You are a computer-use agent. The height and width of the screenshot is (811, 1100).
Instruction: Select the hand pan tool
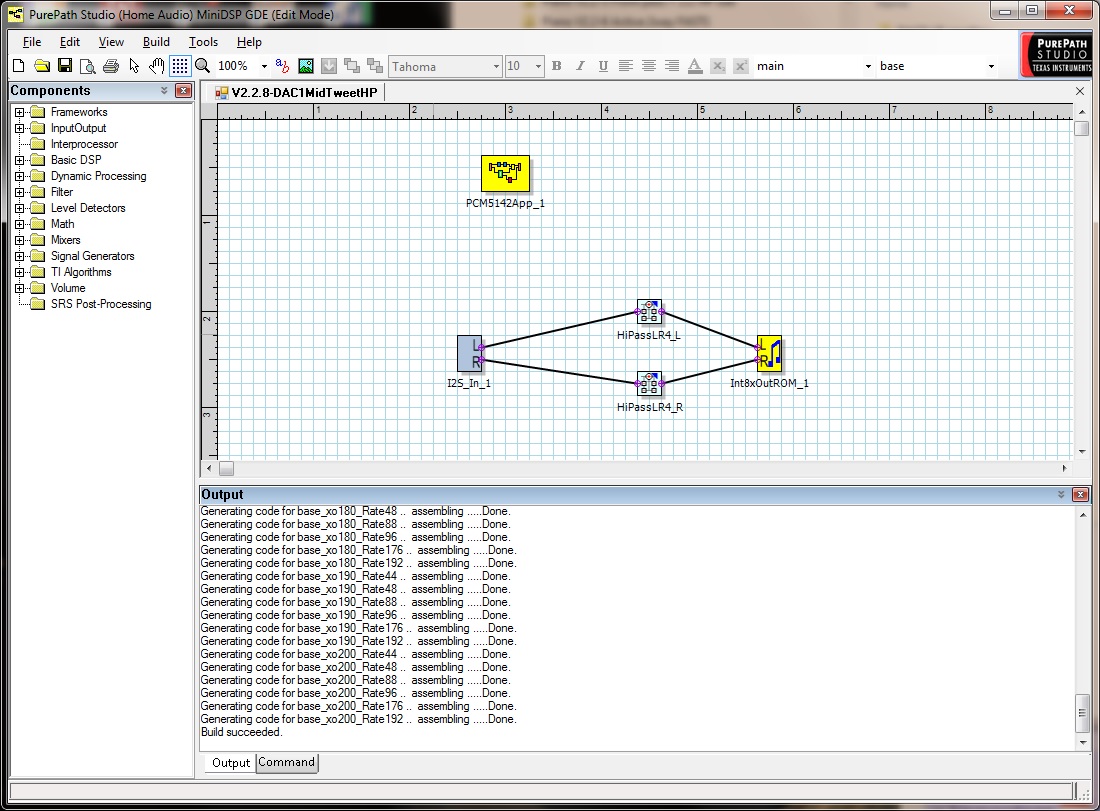[x=157, y=66]
